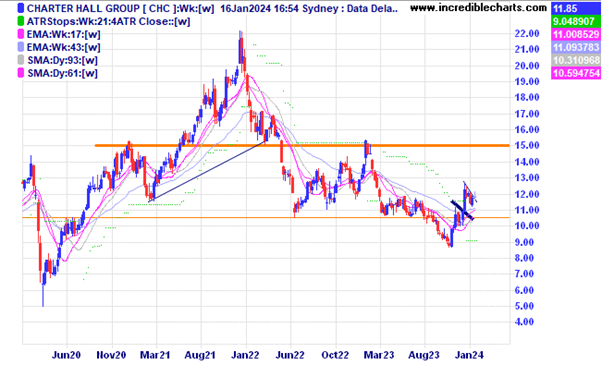Click the 10.310968 SMA value box
This screenshot has width=602, height=365.
click(576, 60)
